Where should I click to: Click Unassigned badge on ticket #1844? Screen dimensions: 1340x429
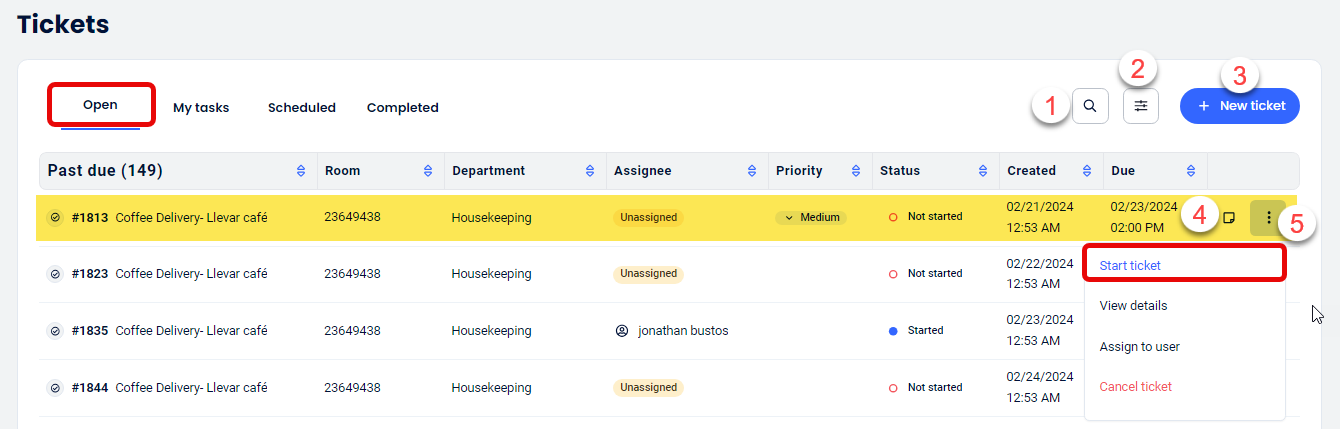click(648, 387)
